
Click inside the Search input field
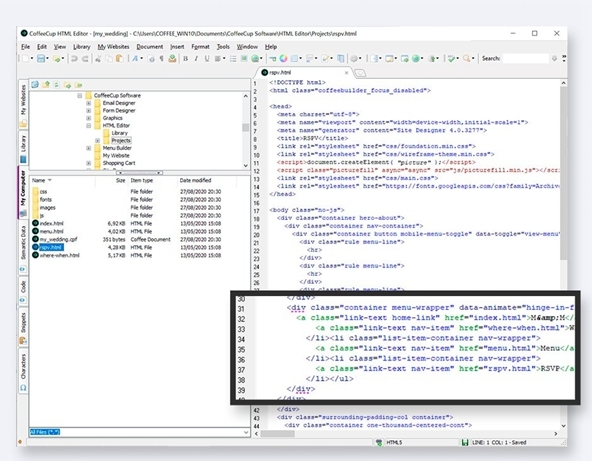[526, 59]
